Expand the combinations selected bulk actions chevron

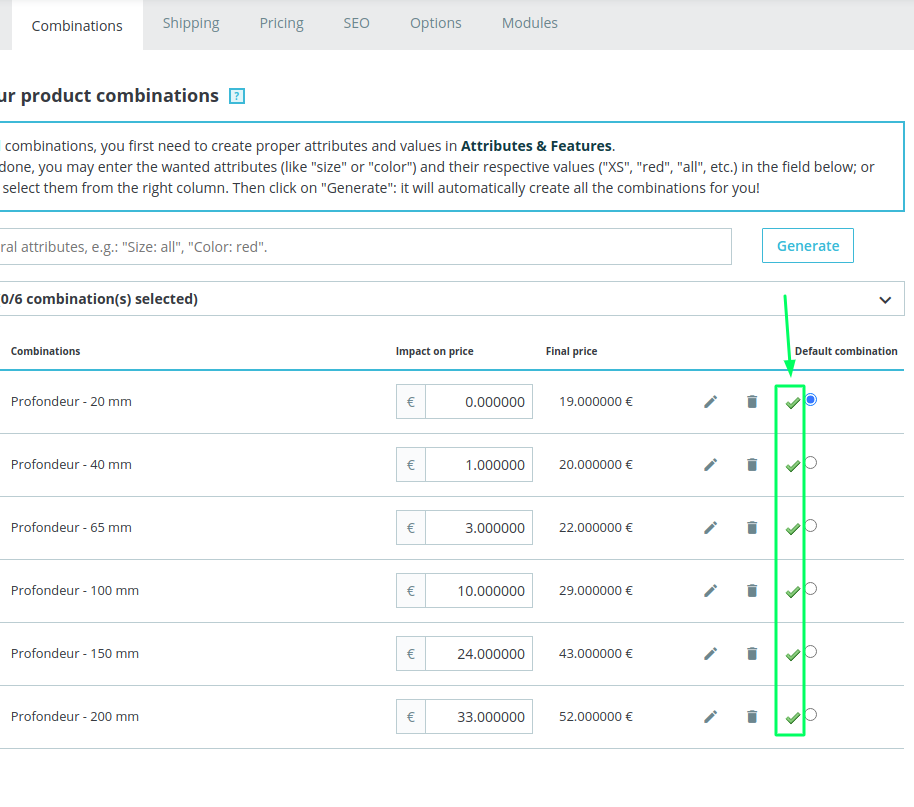[885, 299]
